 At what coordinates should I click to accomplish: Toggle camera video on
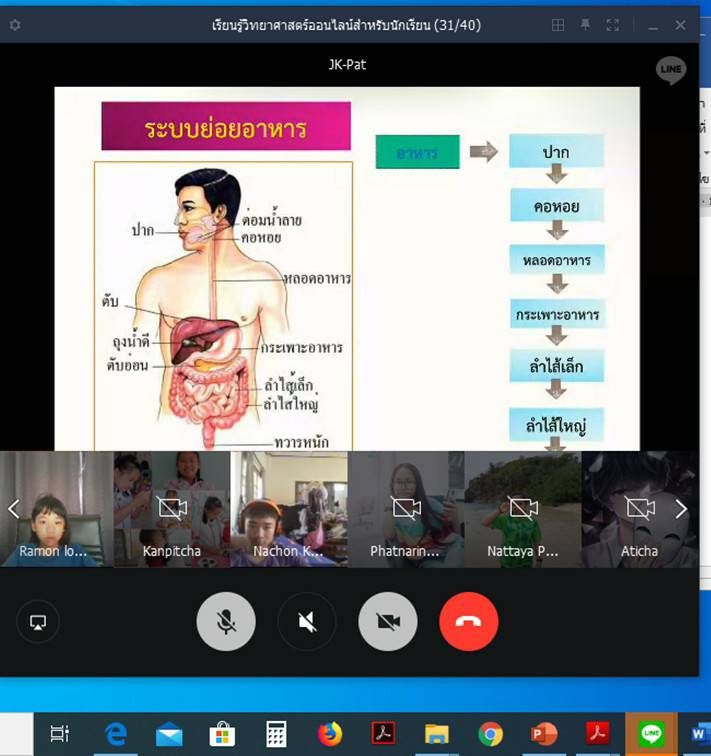point(388,622)
